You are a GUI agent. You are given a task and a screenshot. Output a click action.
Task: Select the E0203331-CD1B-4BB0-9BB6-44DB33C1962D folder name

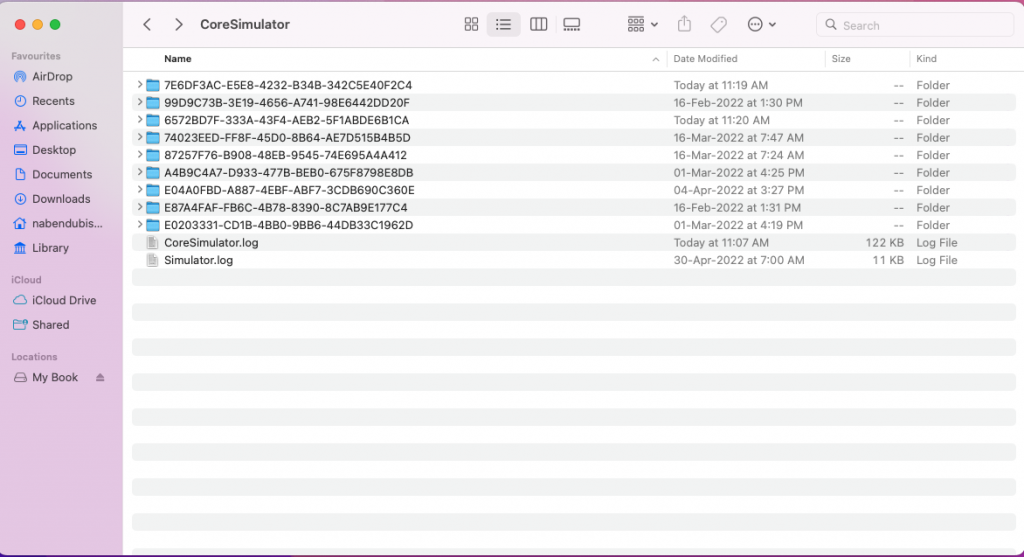click(x=288, y=225)
